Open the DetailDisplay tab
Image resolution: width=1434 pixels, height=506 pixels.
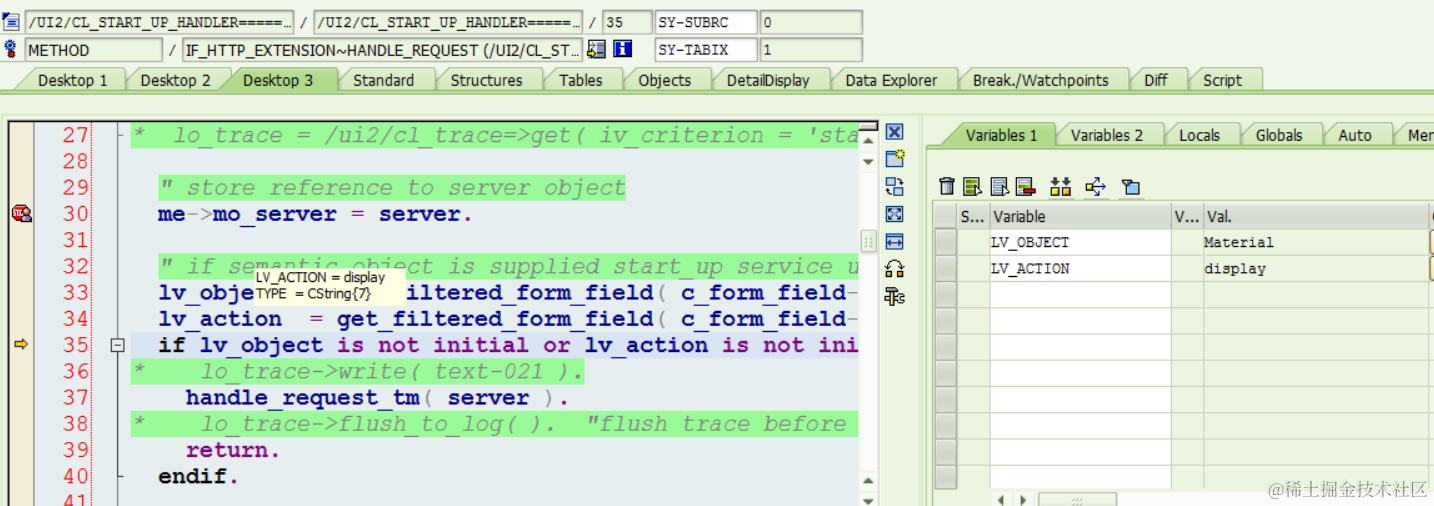[768, 80]
